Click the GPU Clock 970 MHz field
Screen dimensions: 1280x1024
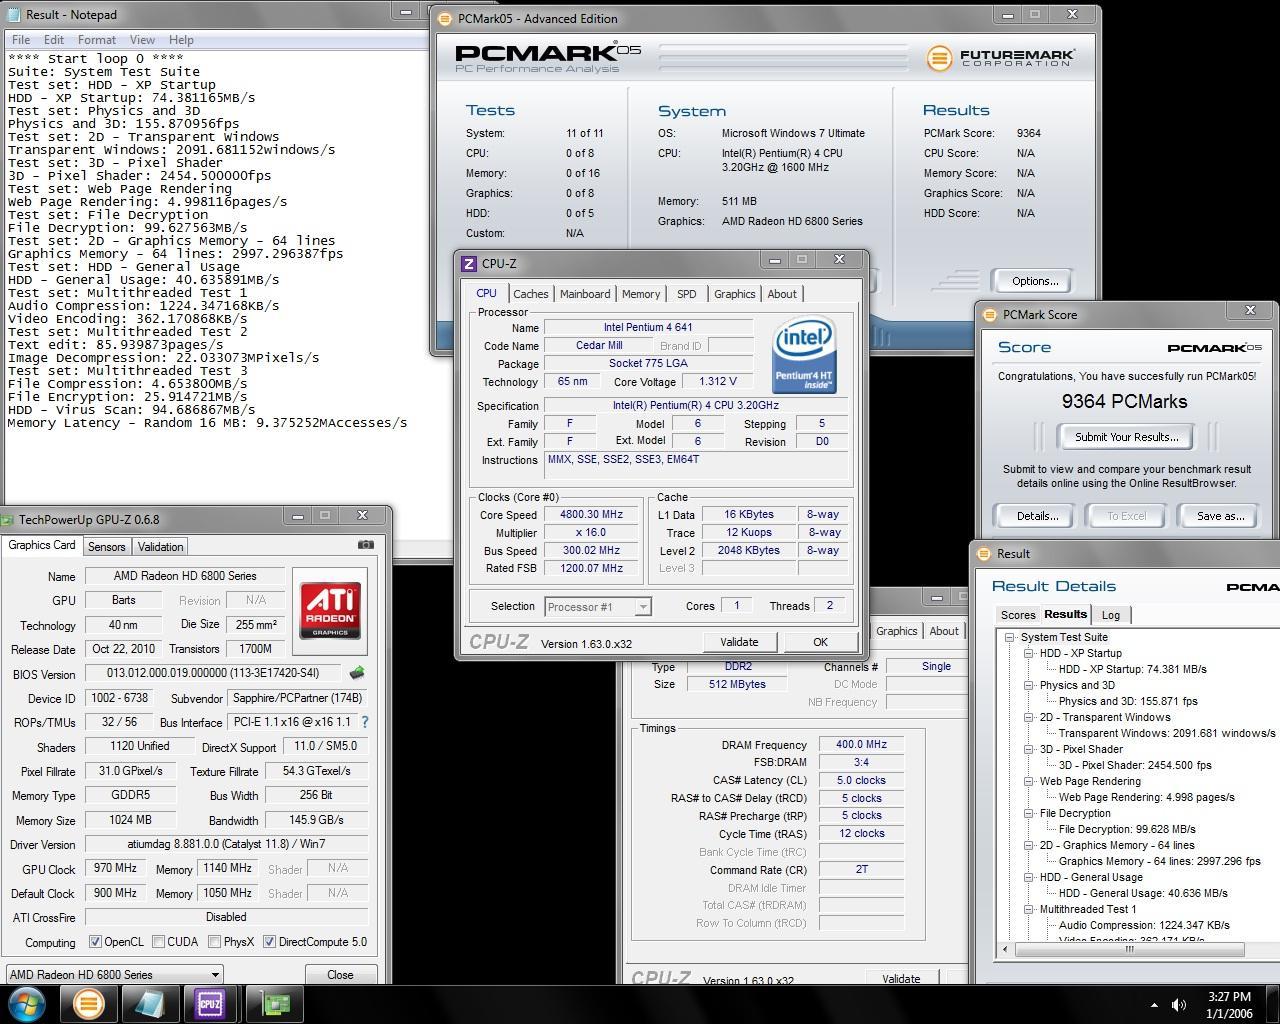(x=115, y=868)
